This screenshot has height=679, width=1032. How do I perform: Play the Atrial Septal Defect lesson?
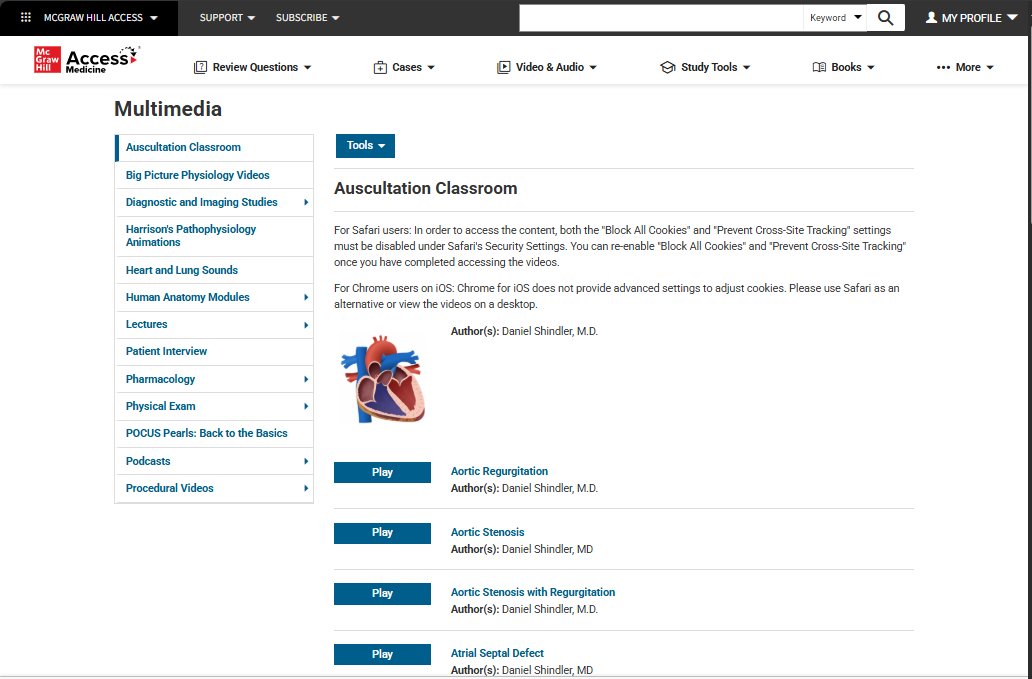(x=382, y=654)
